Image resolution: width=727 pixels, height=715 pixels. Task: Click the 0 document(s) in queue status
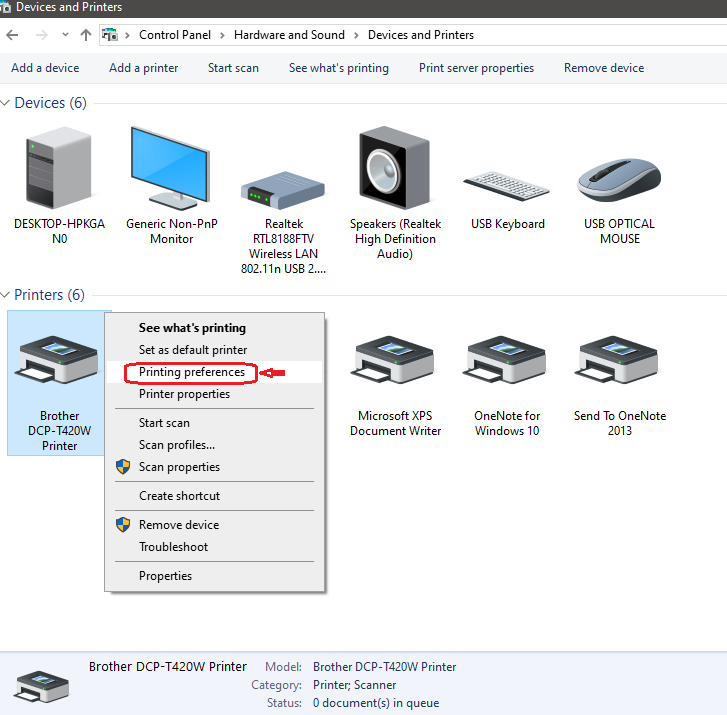pyautogui.click(x=376, y=703)
